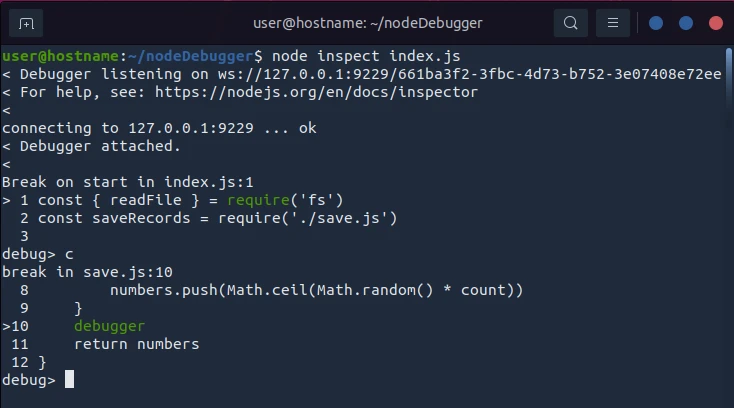Screen dimensions: 734x408
Task: Click the 'Break on start in index.js:1' line
Action: [x=128, y=182]
